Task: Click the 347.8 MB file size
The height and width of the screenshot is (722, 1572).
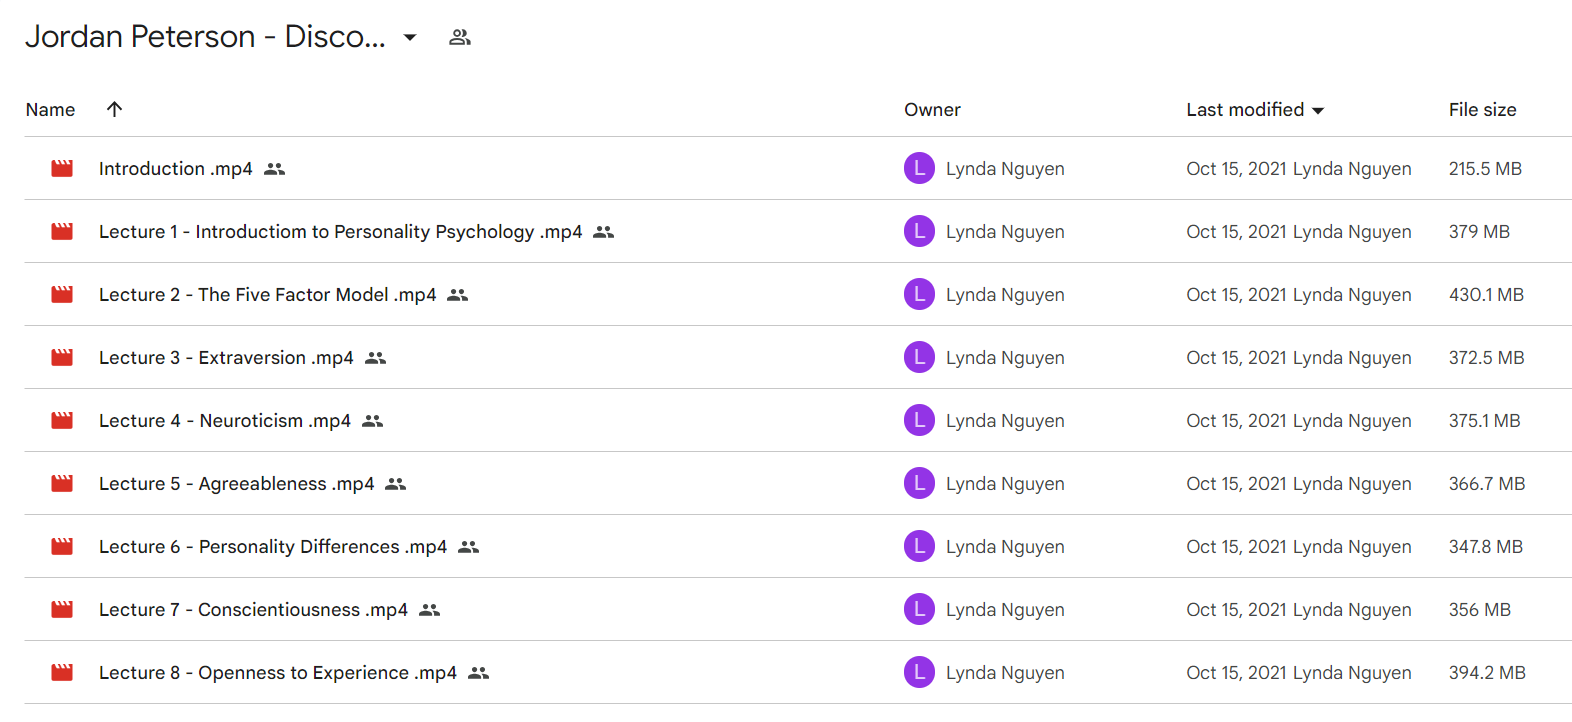Action: (1486, 547)
